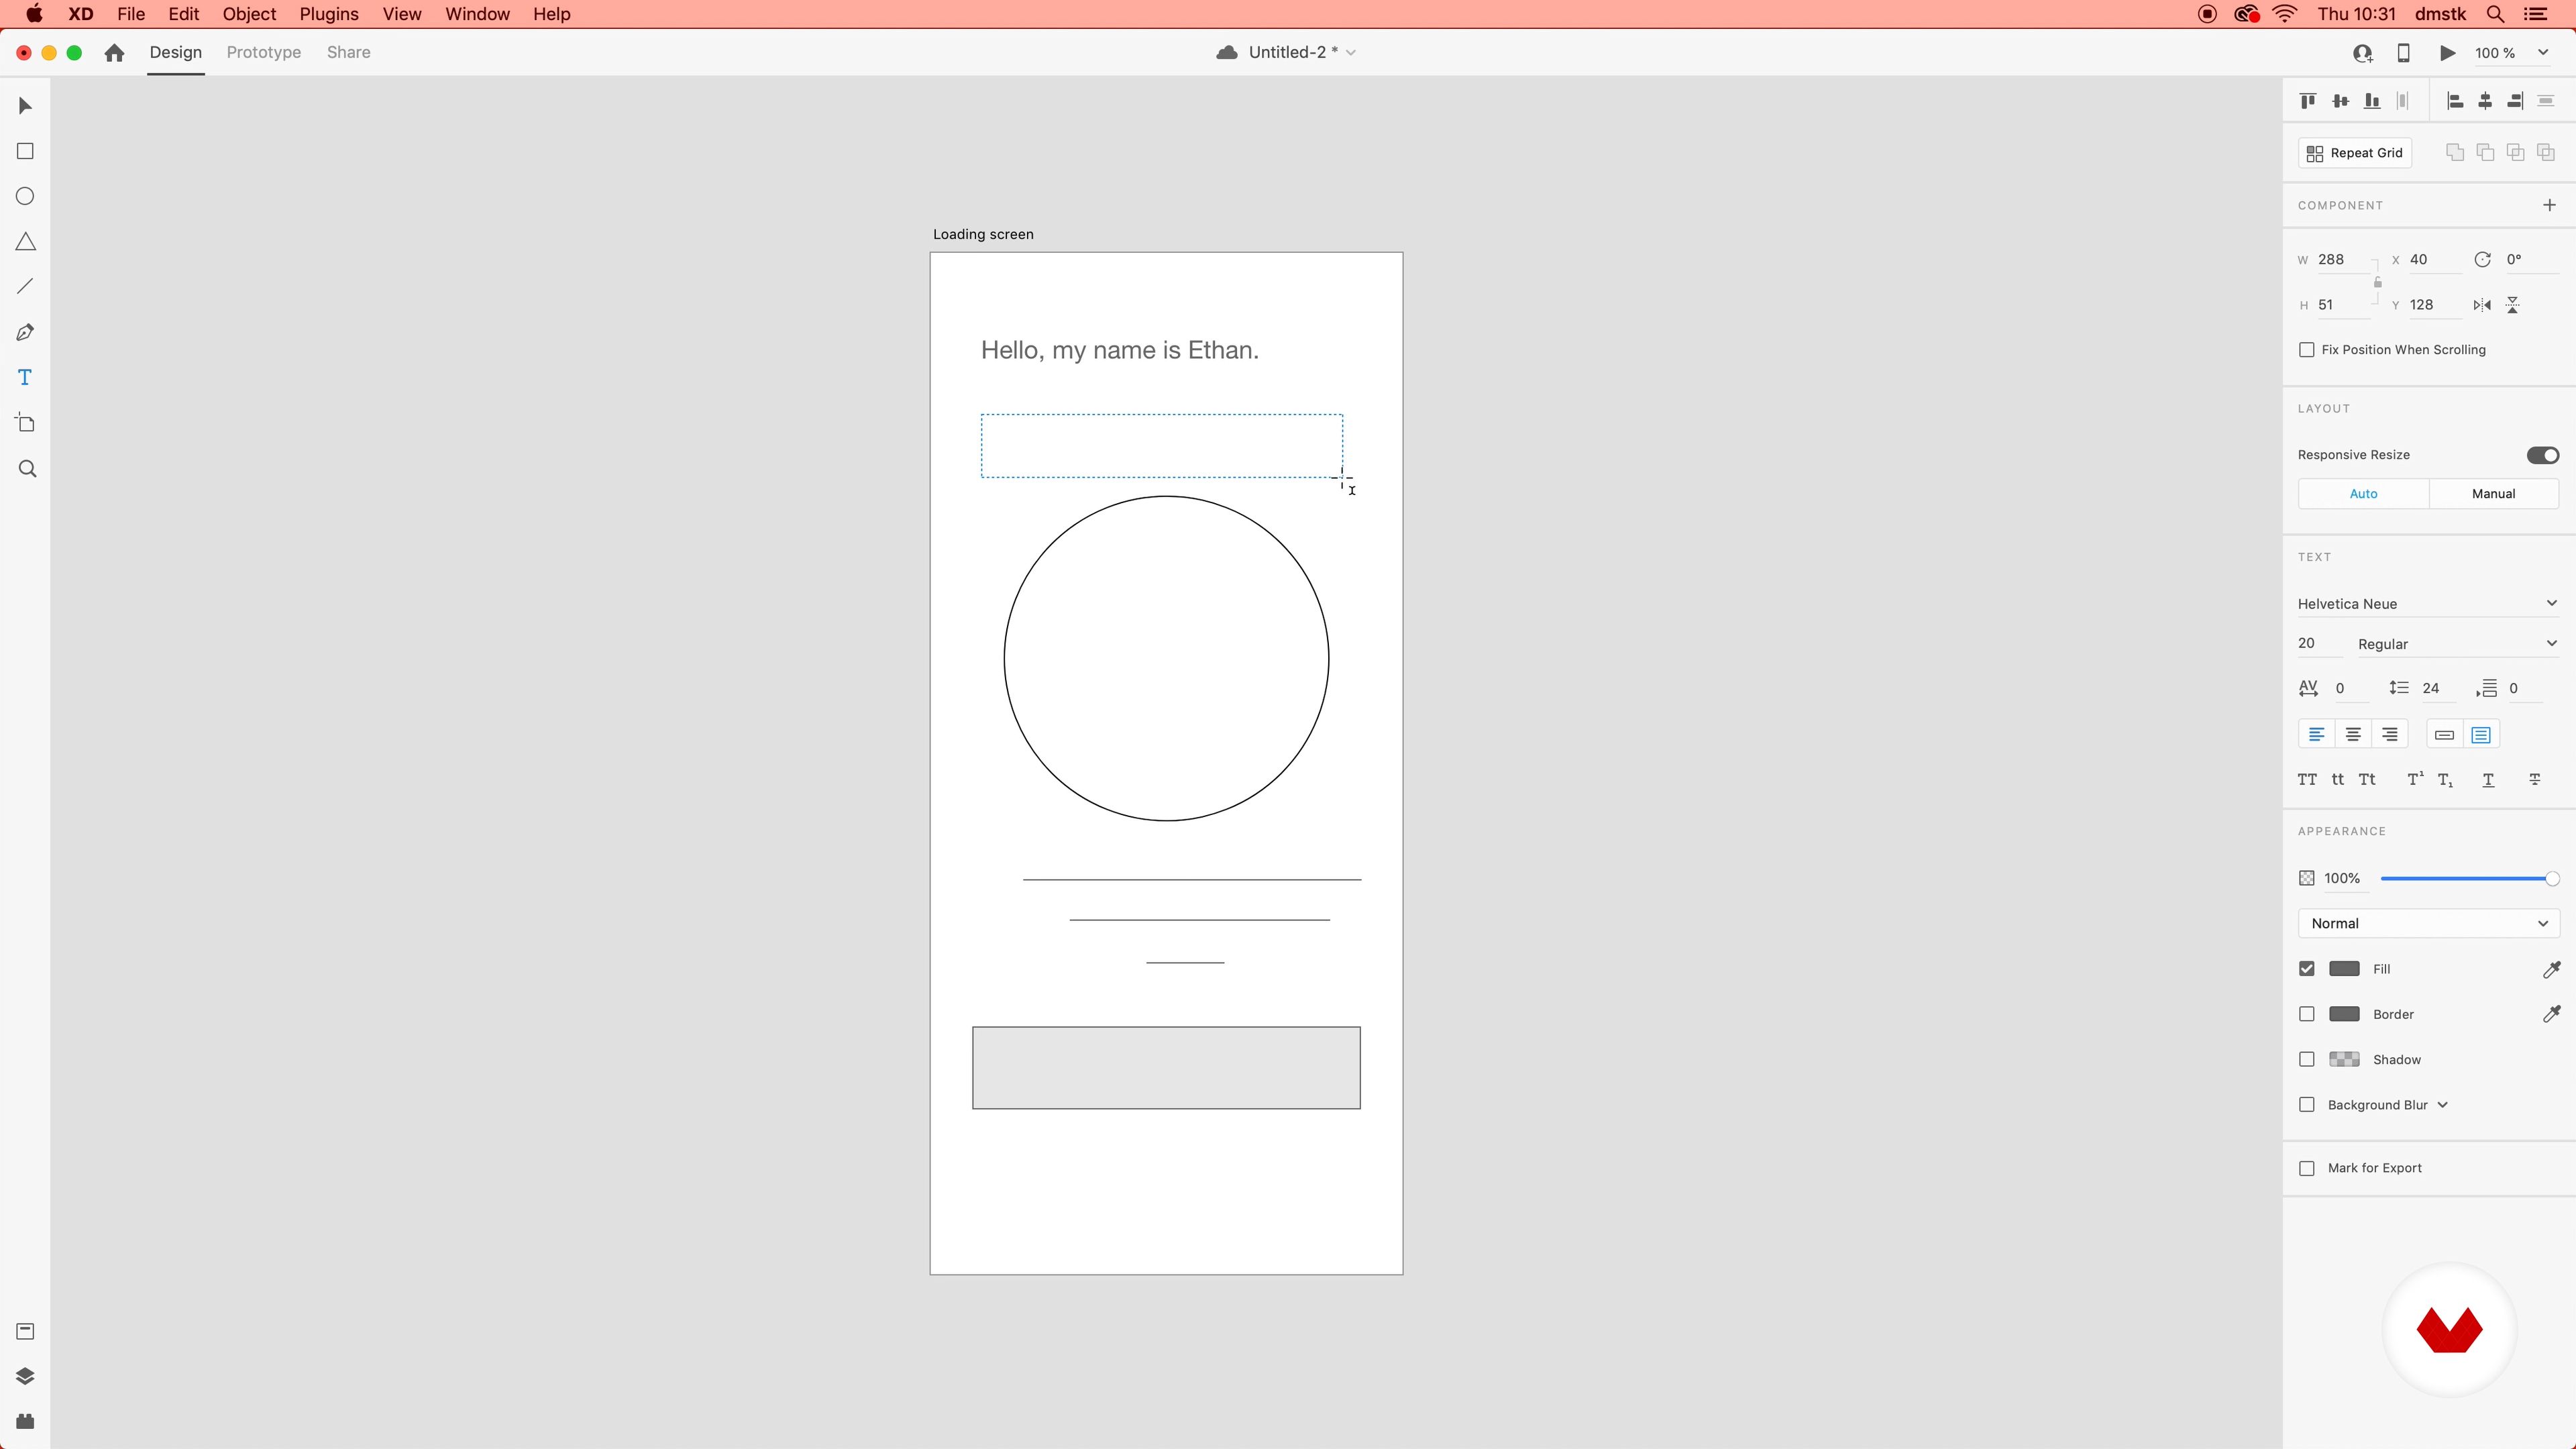Select the Zoom tool

[x=24, y=468]
